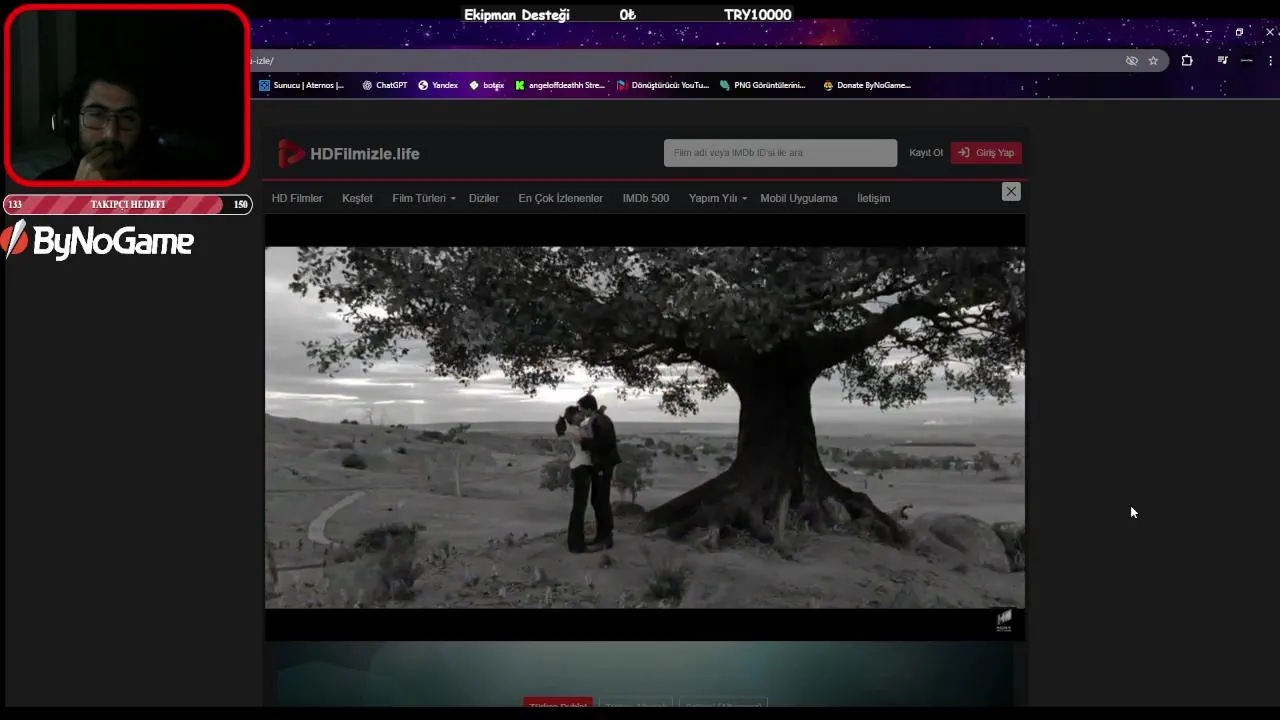This screenshot has height=720, width=1280.
Task: Open the Diziler menu item
Action: coord(484,198)
